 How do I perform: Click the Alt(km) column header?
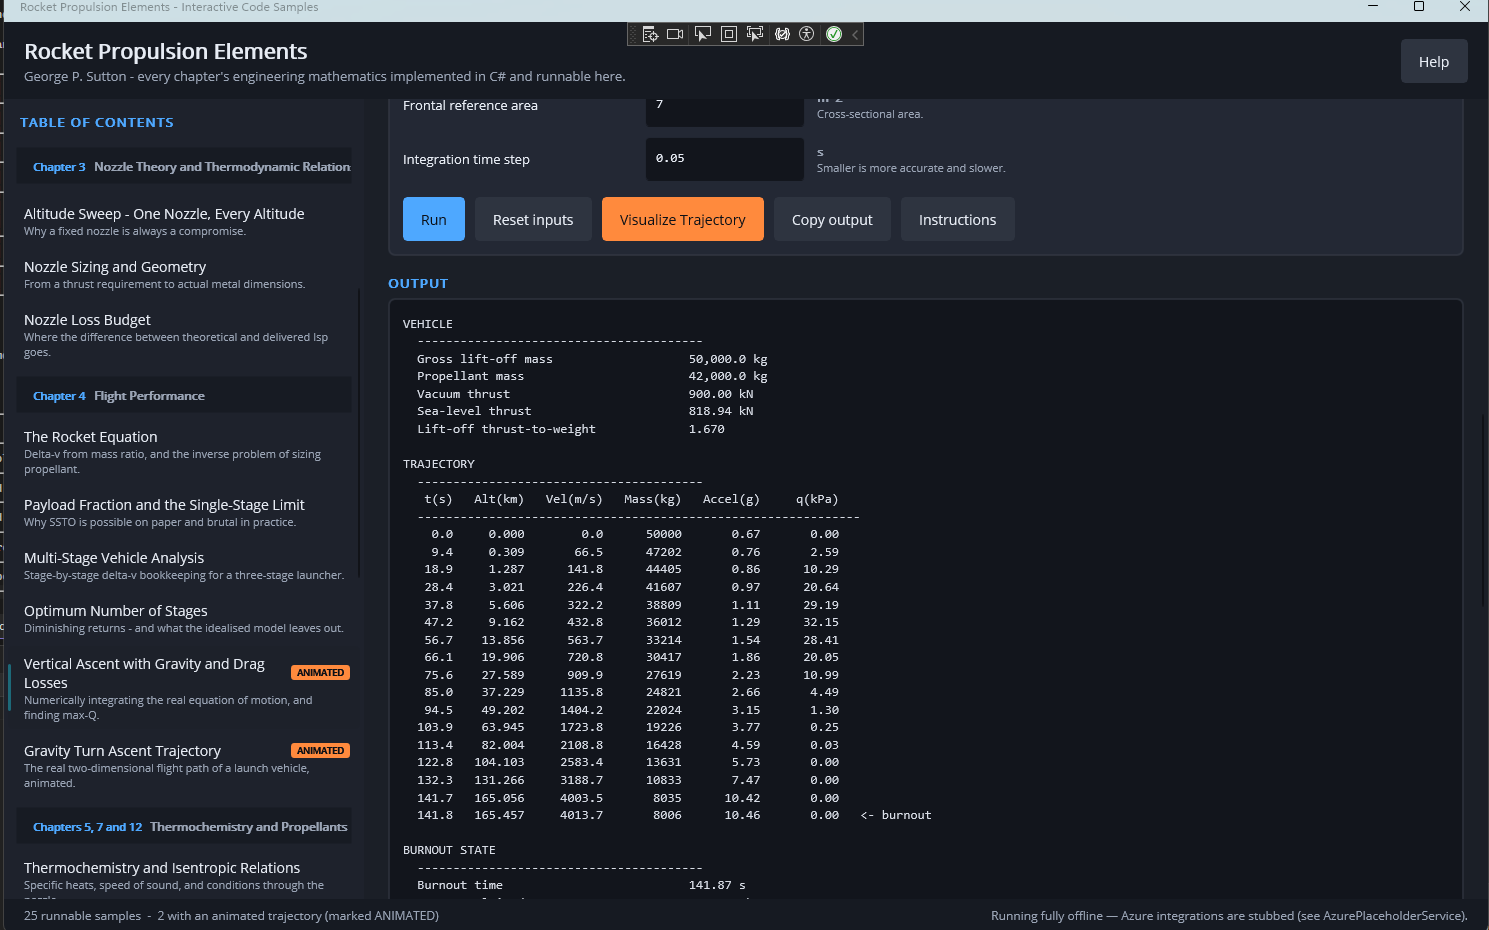pos(499,499)
